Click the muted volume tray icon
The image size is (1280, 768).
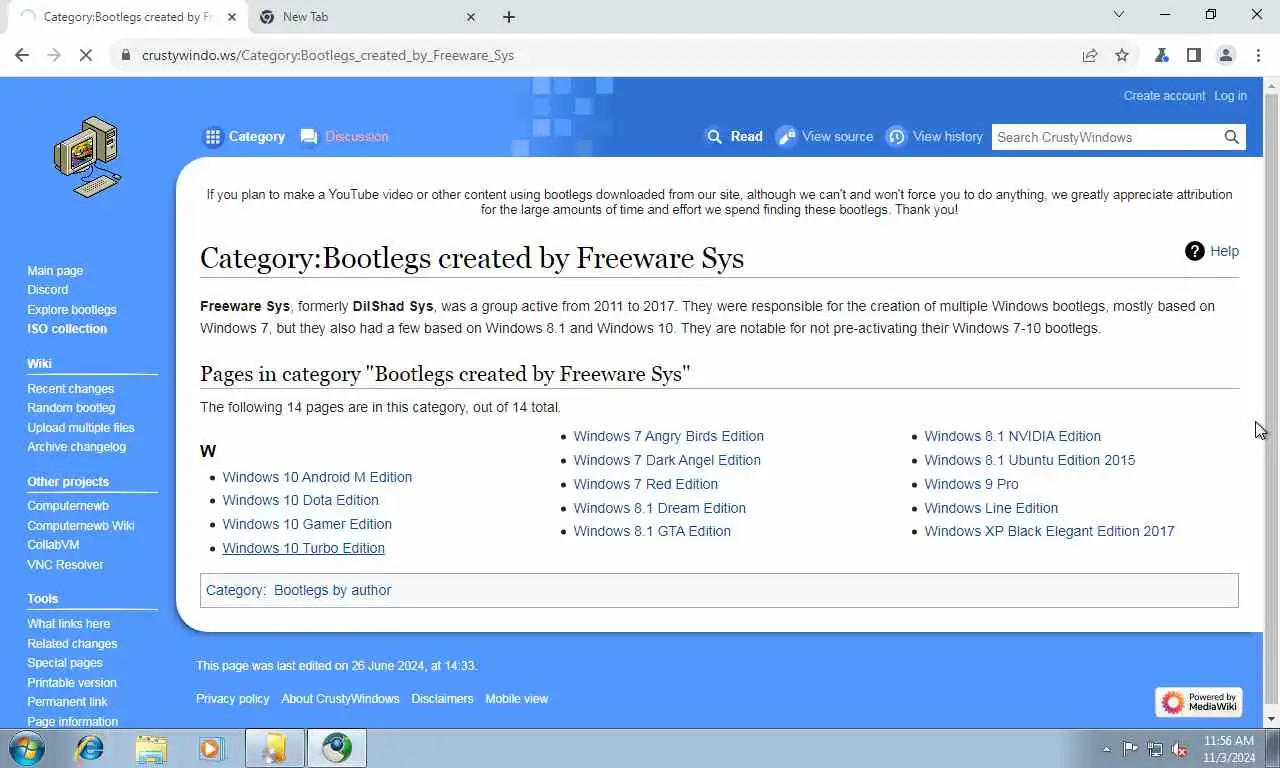(1180, 749)
